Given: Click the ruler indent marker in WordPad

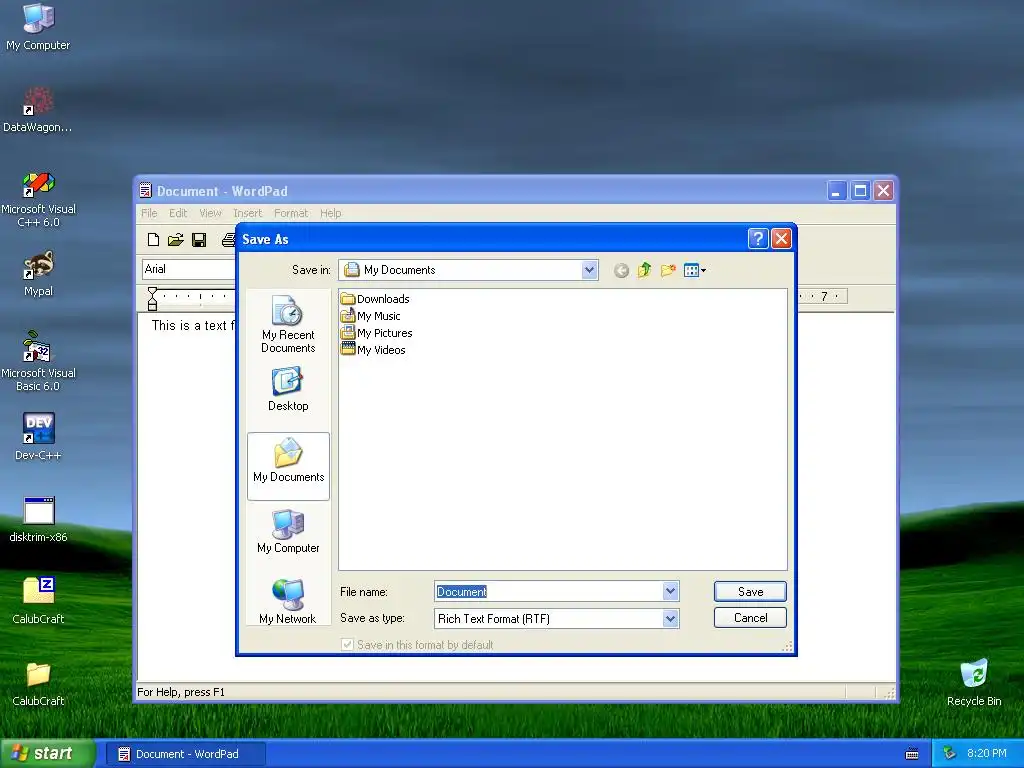Looking at the screenshot, I should [152, 298].
